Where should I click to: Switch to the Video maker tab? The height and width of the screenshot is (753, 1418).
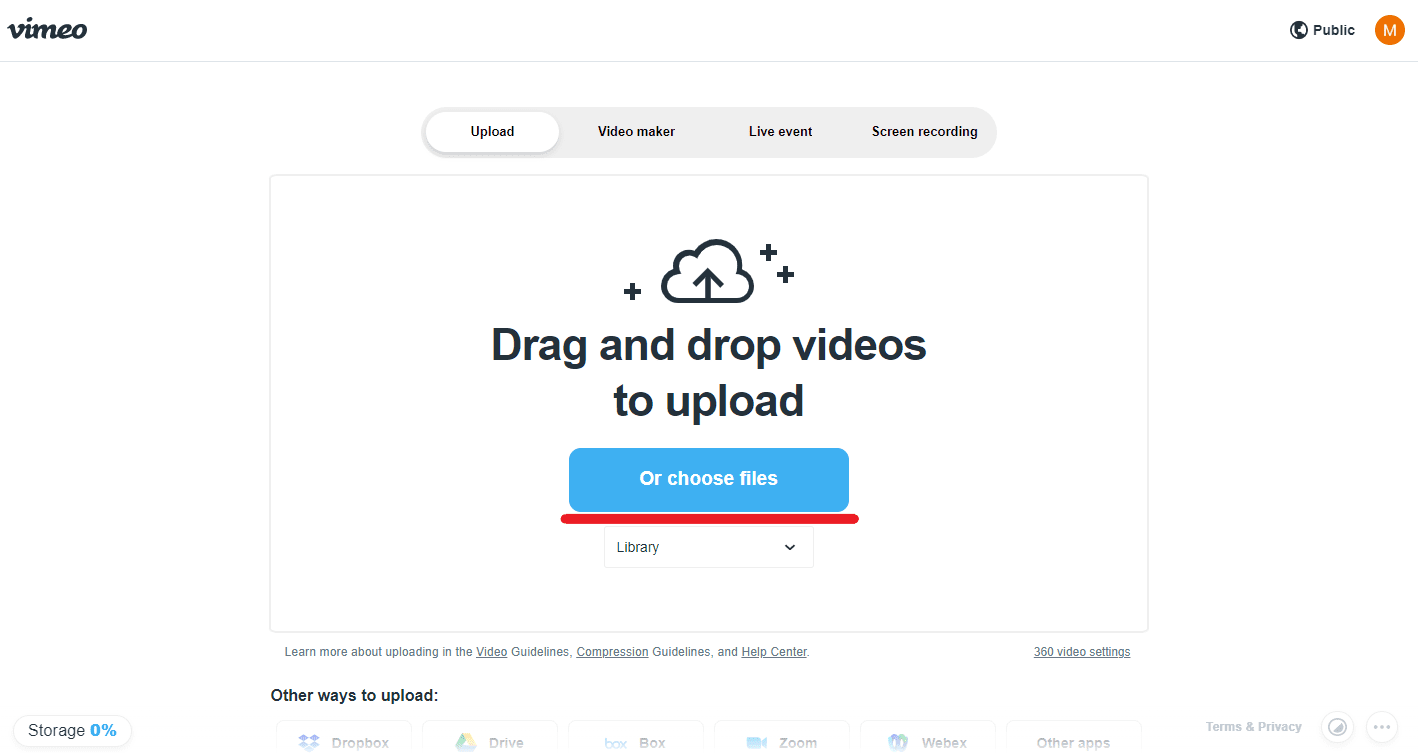pyautogui.click(x=636, y=131)
